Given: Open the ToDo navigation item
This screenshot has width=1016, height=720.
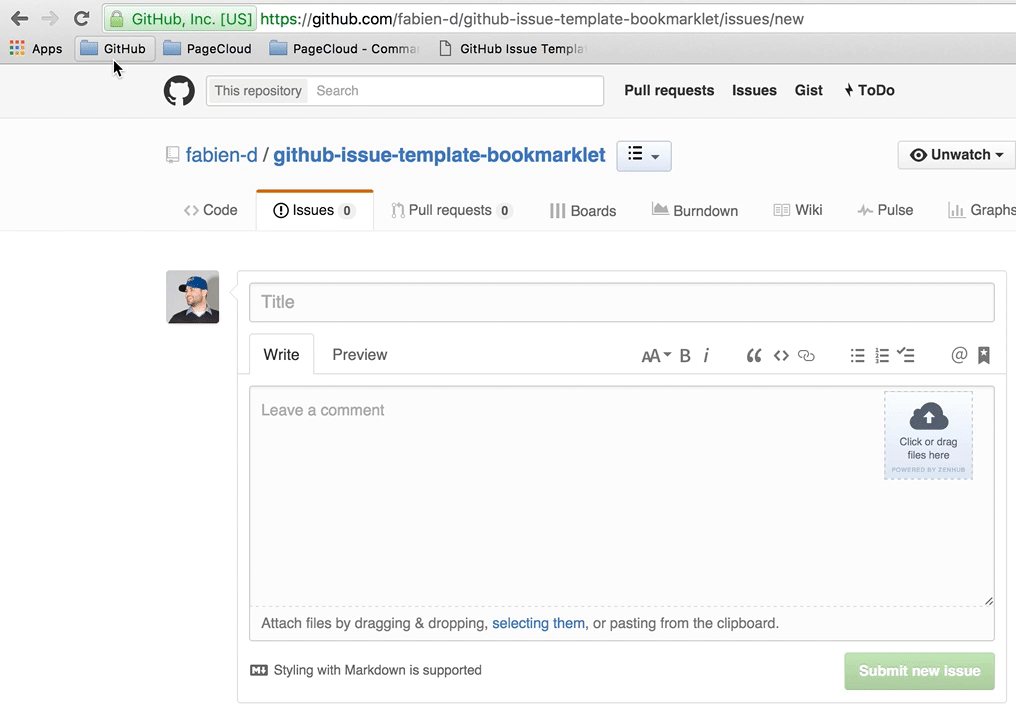Looking at the screenshot, I should [869, 90].
